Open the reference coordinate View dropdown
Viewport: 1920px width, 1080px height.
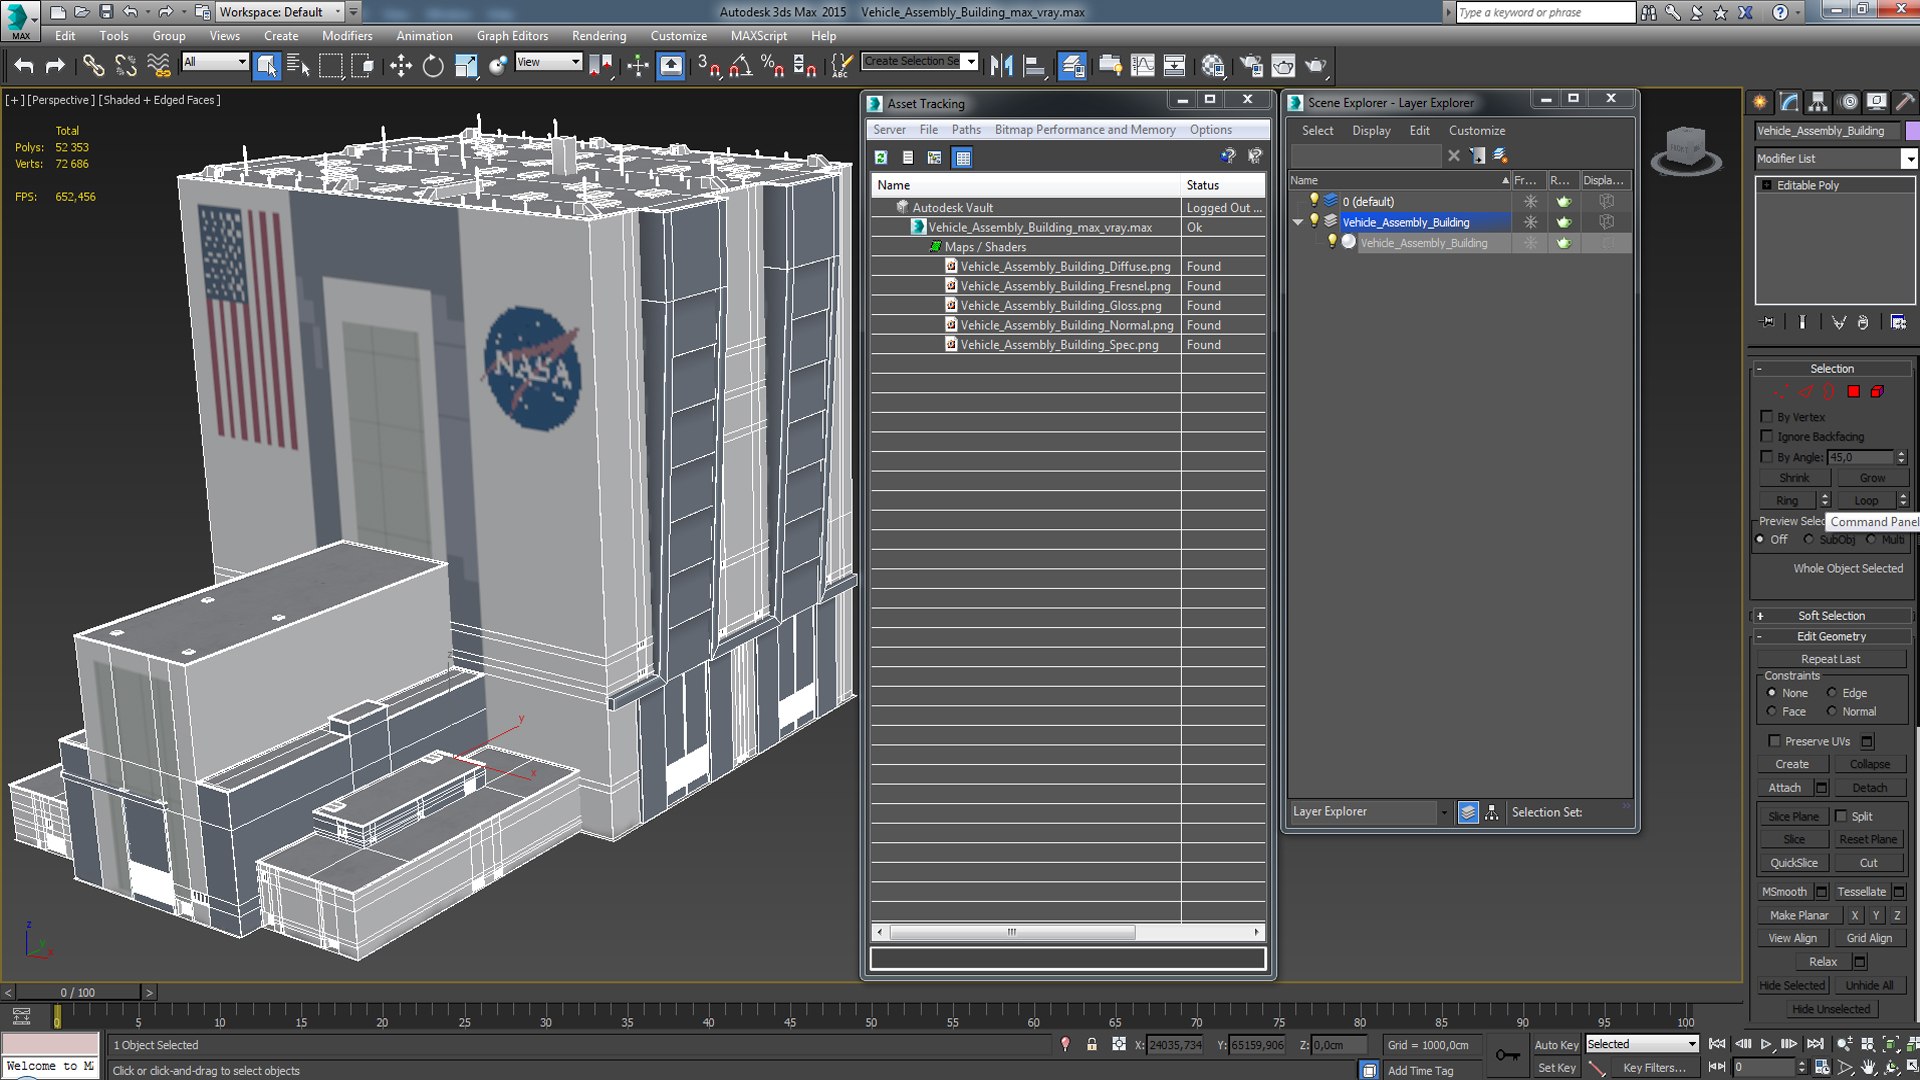548,62
